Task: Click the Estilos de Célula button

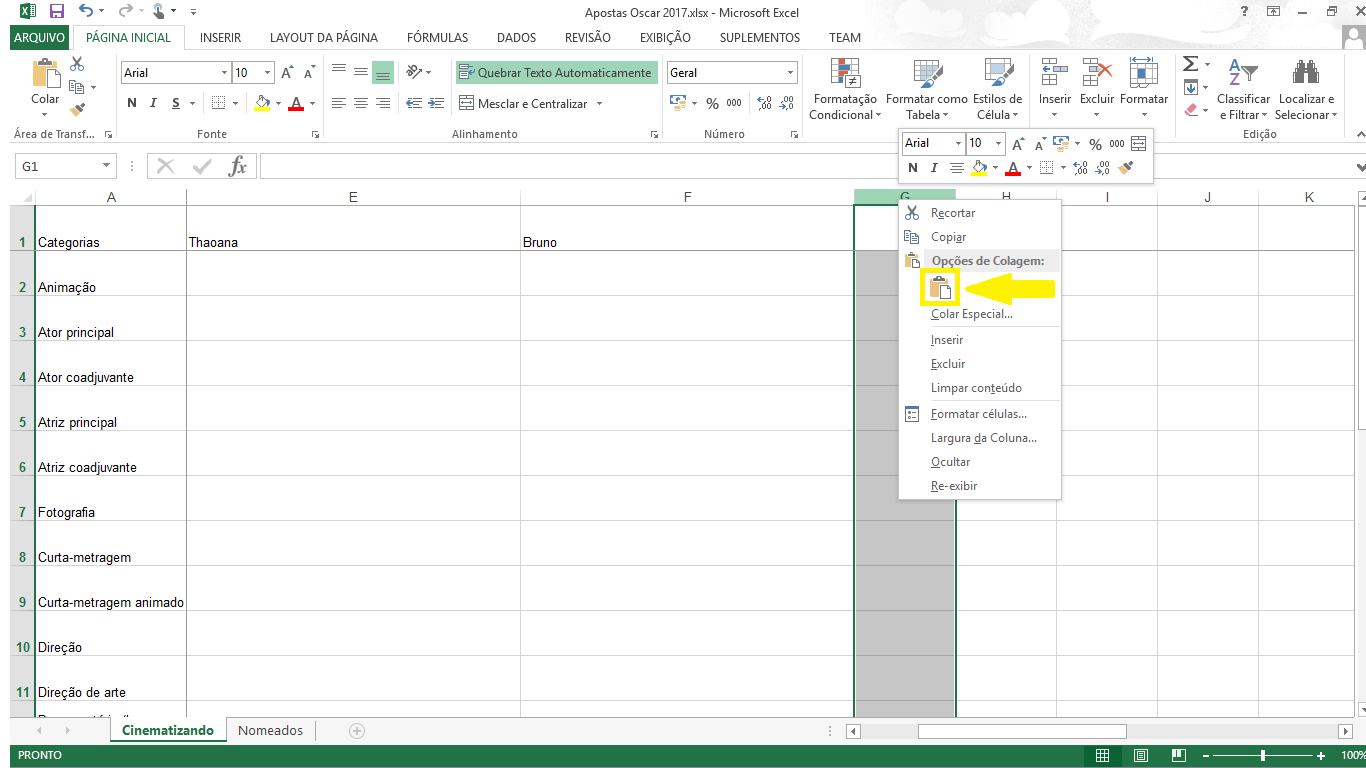Action: (x=997, y=89)
